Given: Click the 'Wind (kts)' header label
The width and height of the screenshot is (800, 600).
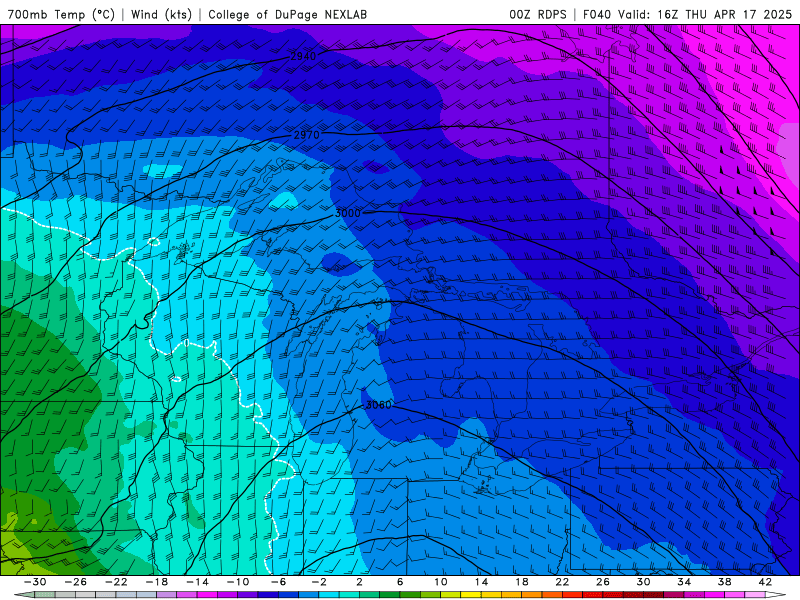Looking at the screenshot, I should point(161,14).
